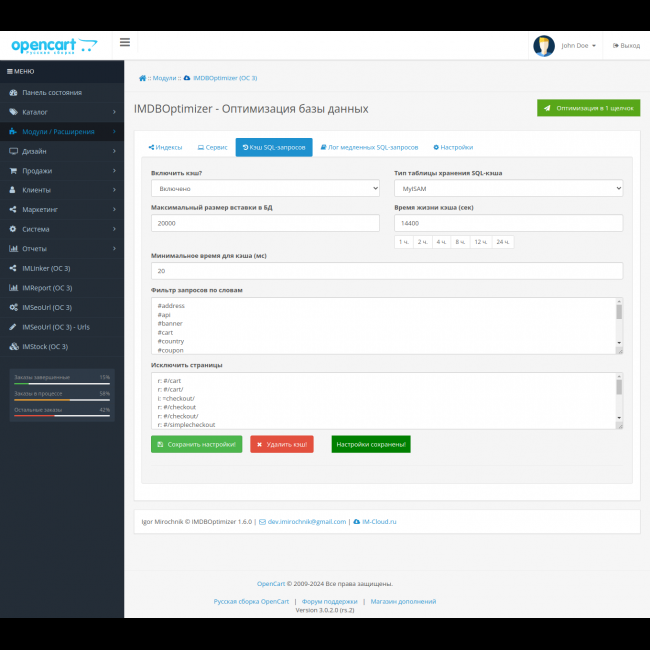Click the red Удалить кэш button
The width and height of the screenshot is (650, 650).
pos(281,444)
